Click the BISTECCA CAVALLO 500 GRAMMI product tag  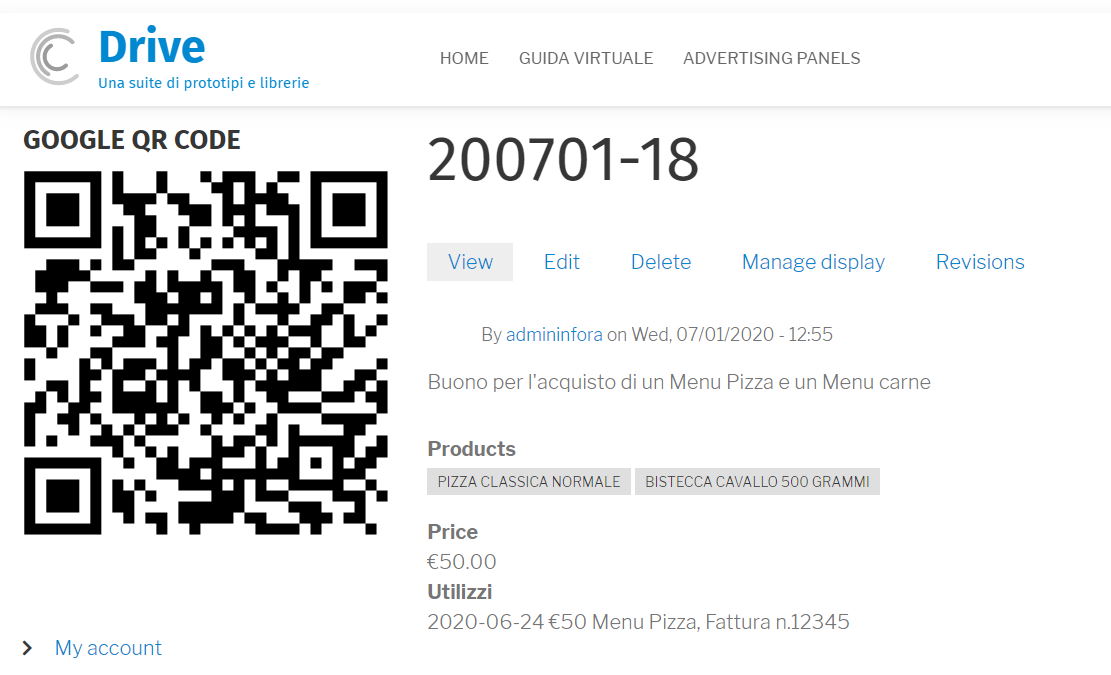(x=757, y=482)
